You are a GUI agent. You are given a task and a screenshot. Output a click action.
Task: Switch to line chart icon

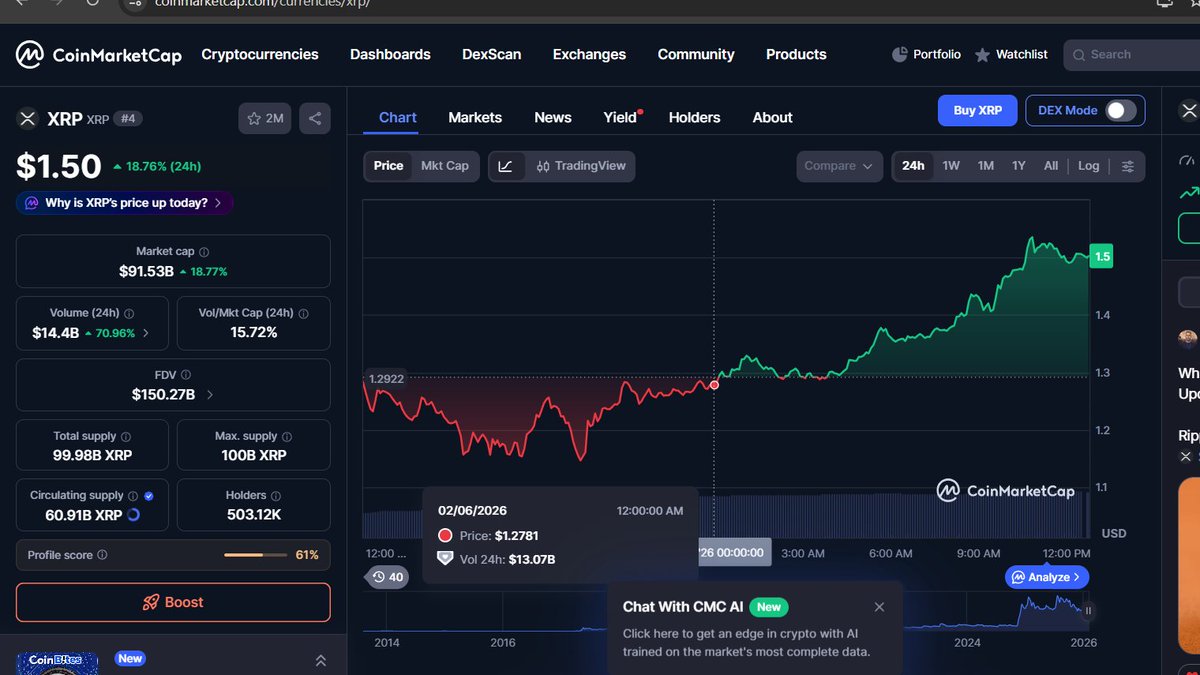coord(506,166)
